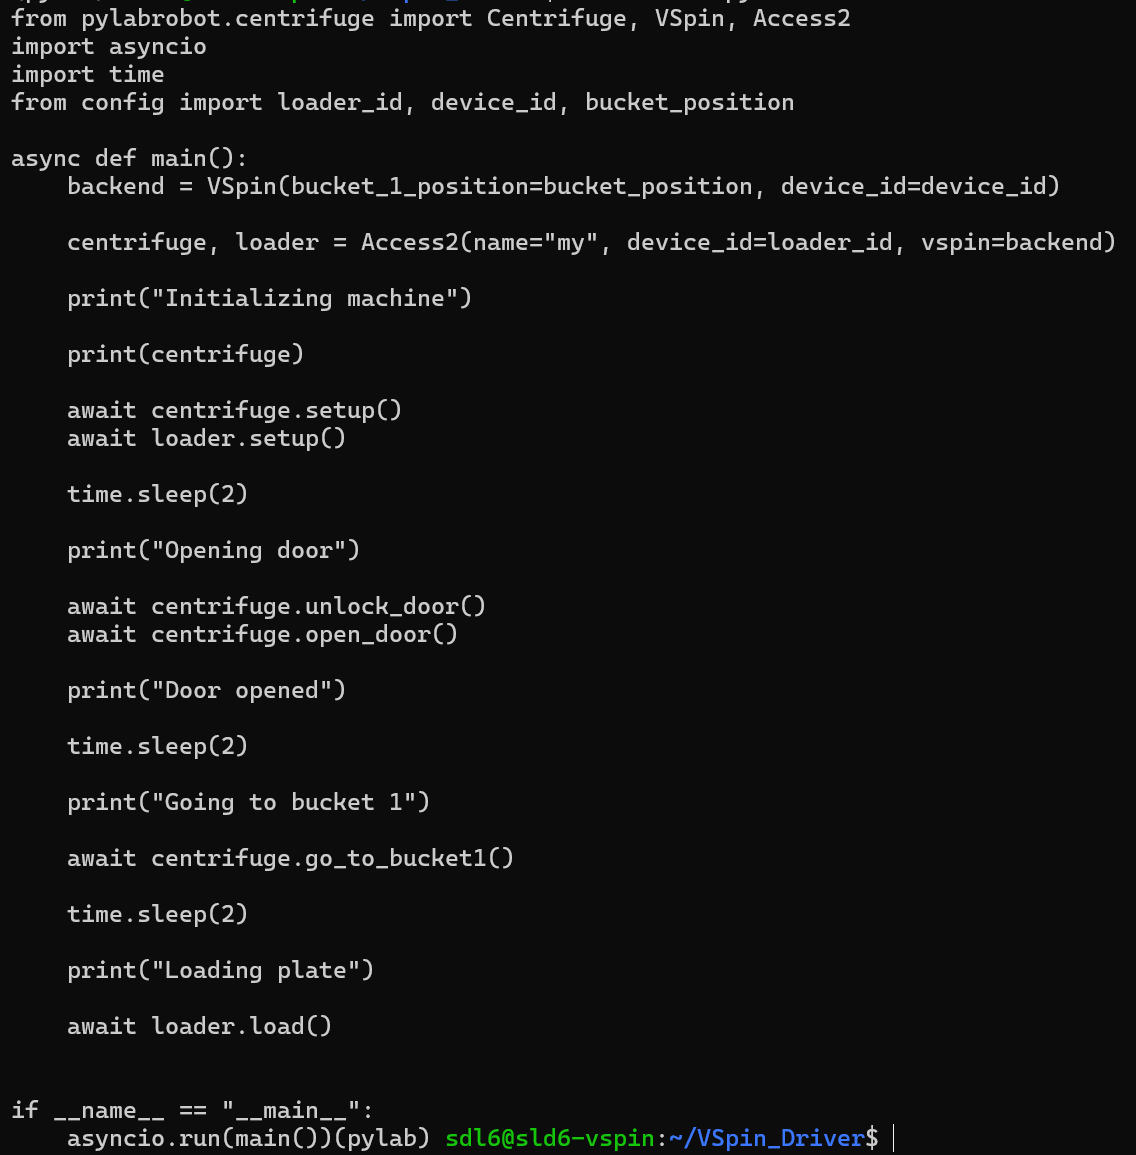Click the 'await centrifuge.go_to_bucket1()' line

click(x=290, y=858)
